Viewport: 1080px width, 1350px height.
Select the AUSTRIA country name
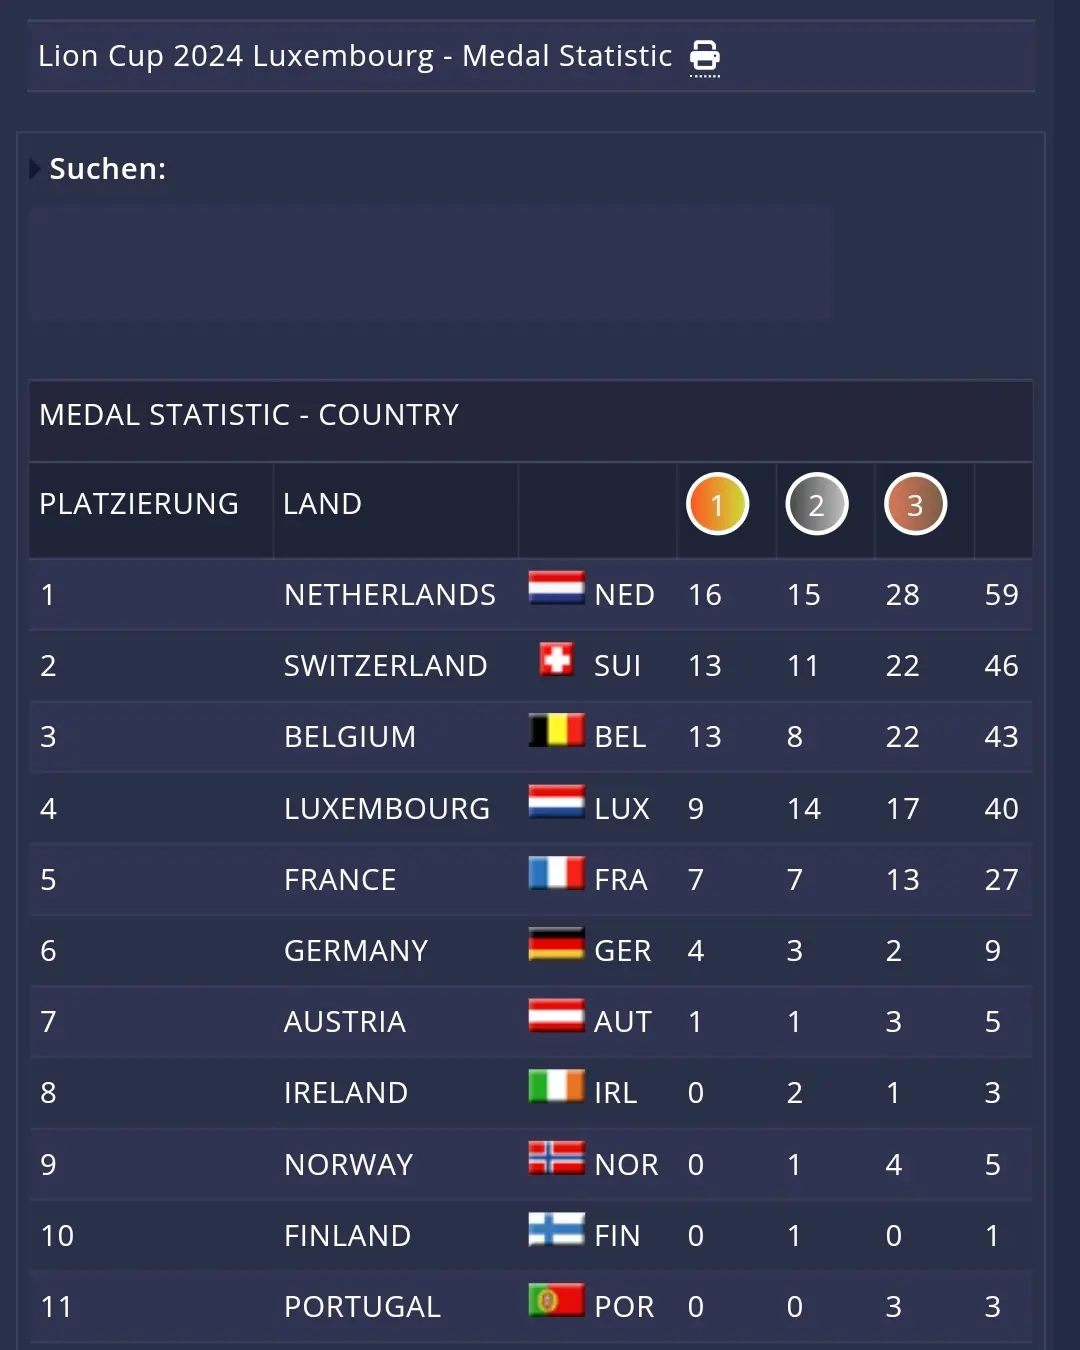point(345,1022)
